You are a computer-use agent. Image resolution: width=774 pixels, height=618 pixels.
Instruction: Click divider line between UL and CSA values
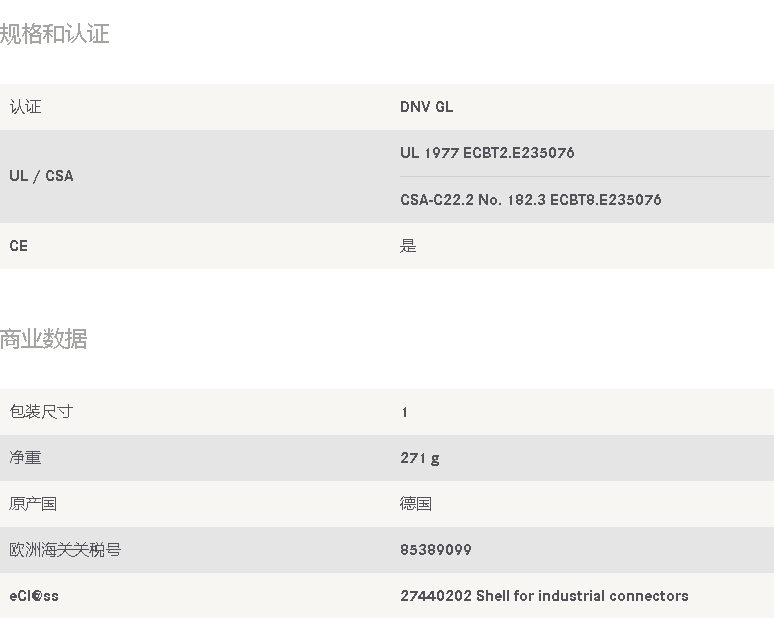point(585,177)
